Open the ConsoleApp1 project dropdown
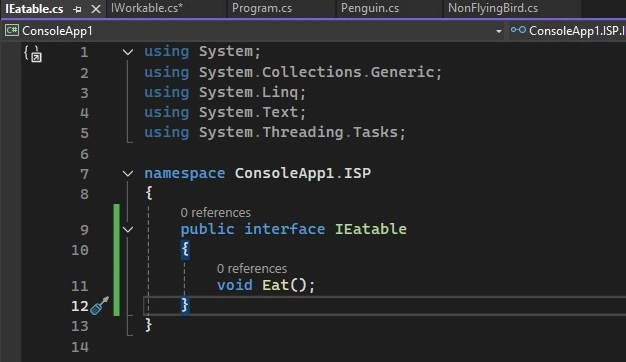 pos(499,31)
